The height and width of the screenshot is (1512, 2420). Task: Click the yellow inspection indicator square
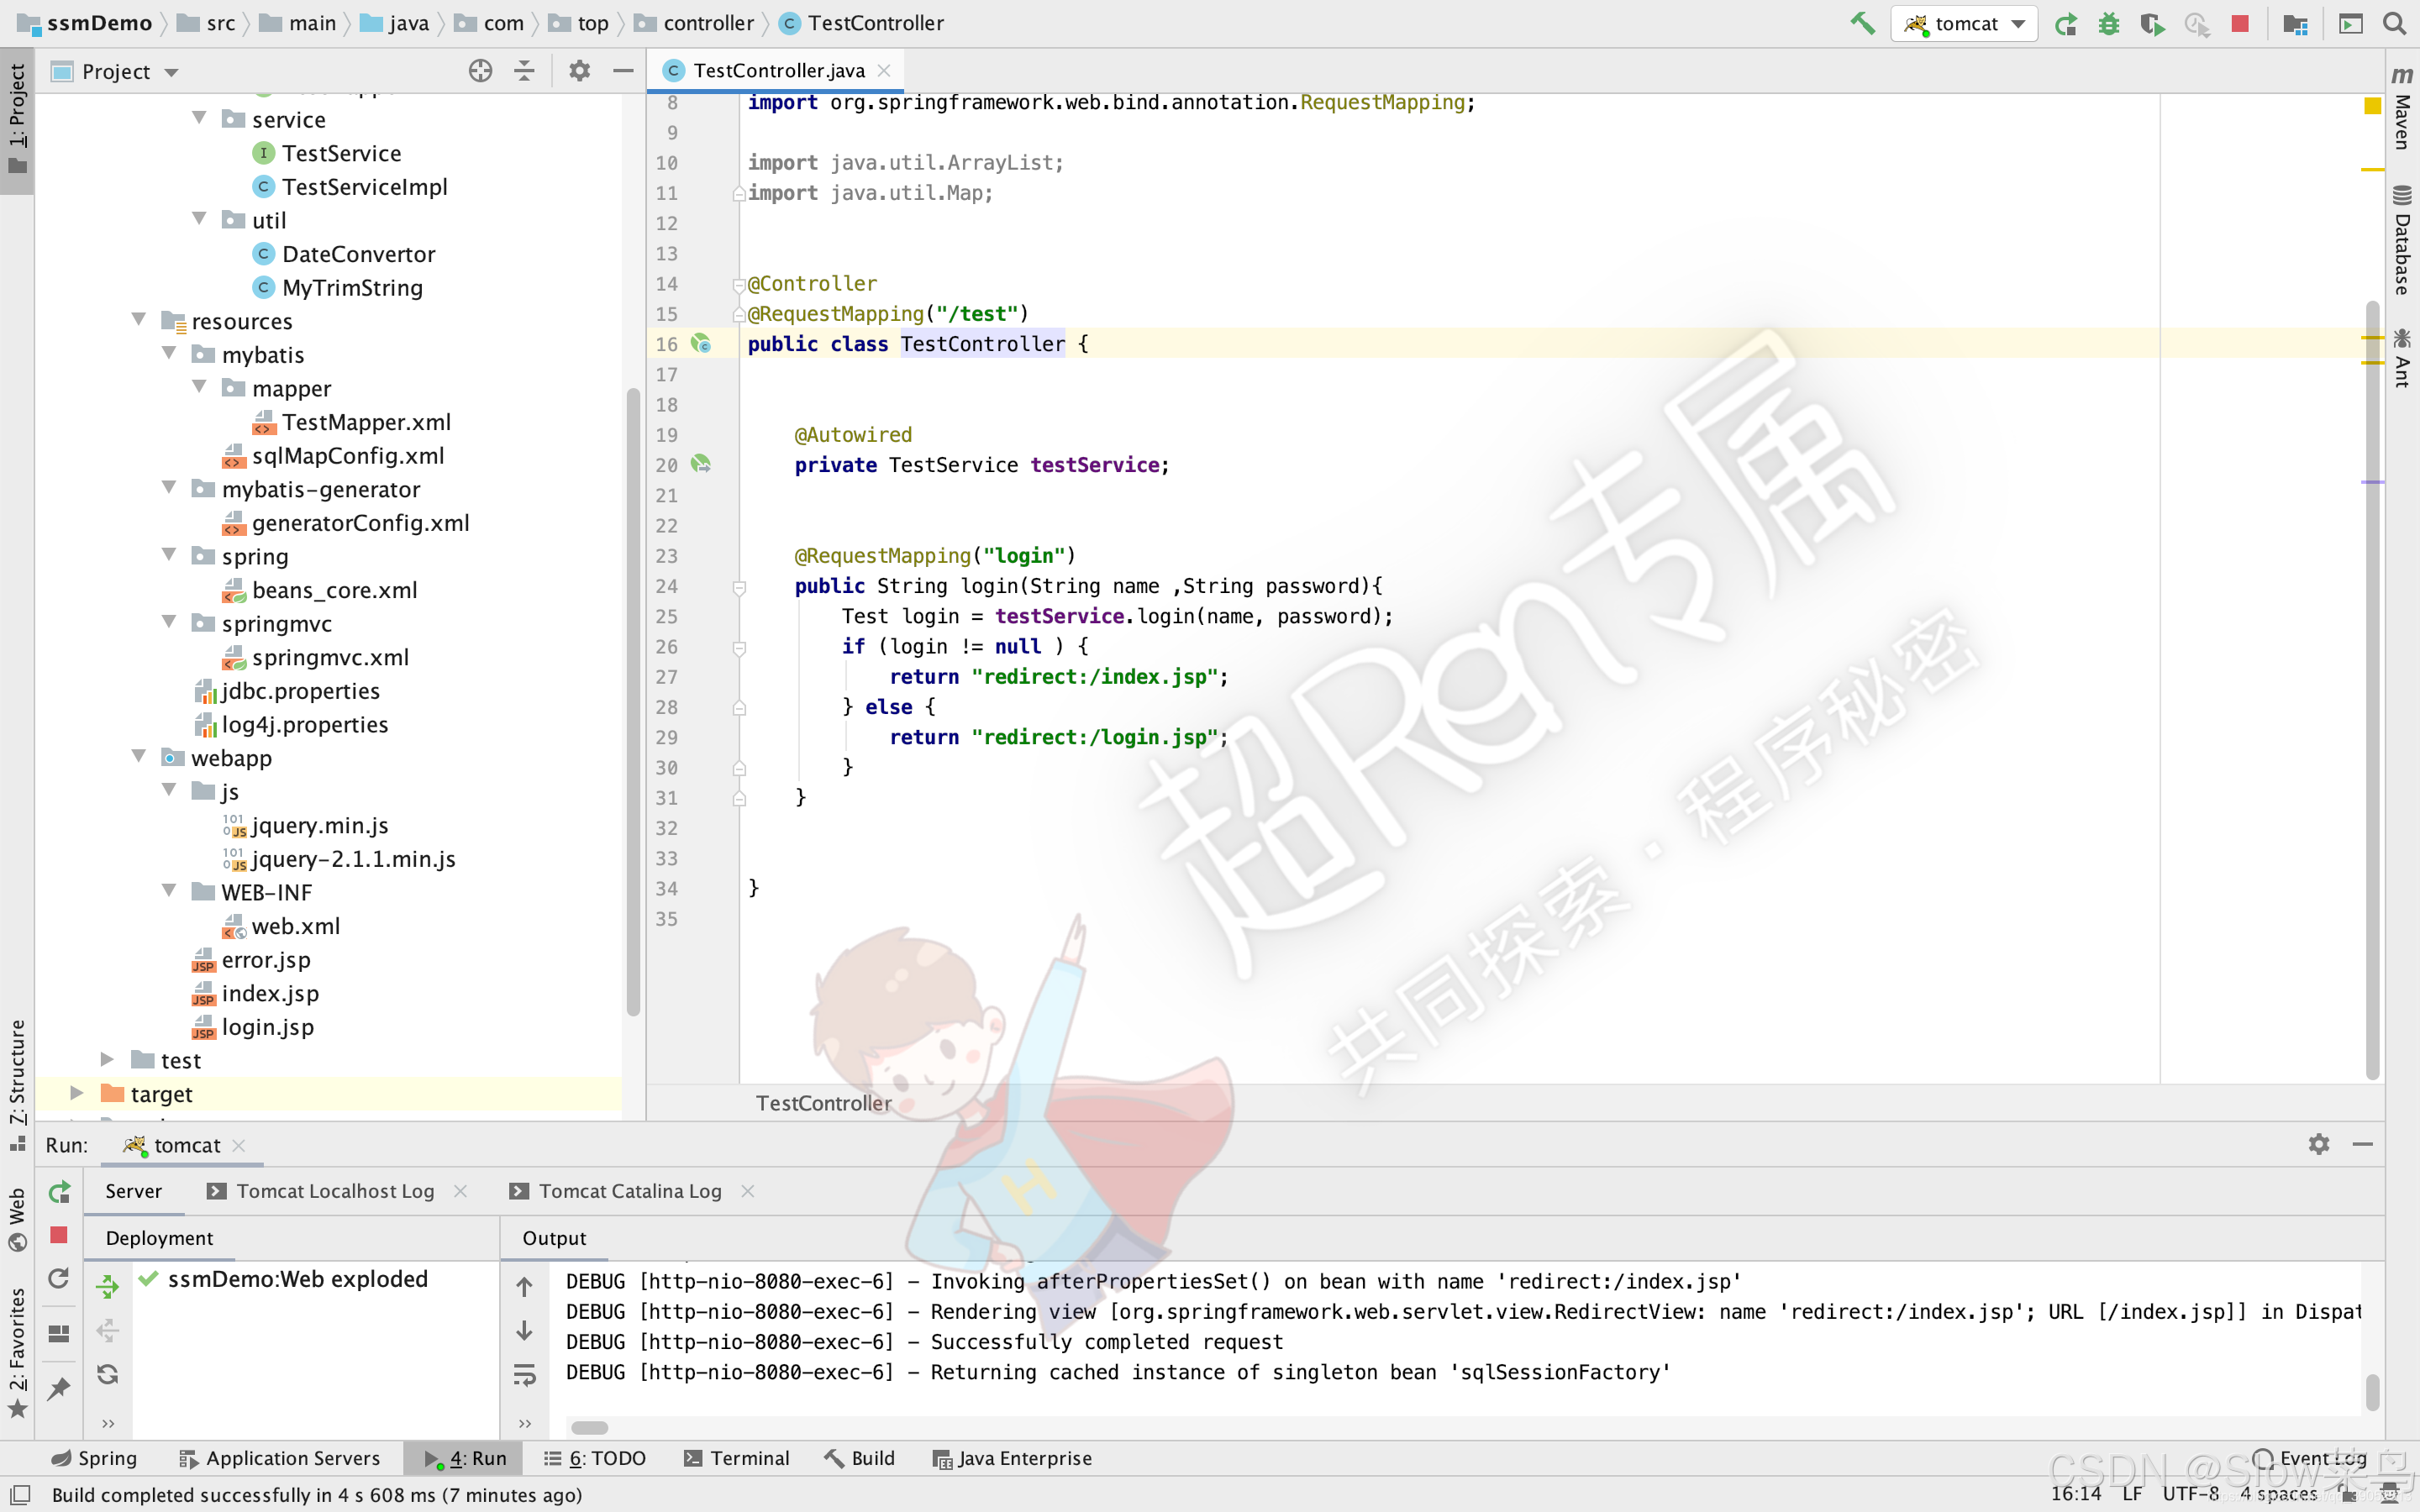2371,105
